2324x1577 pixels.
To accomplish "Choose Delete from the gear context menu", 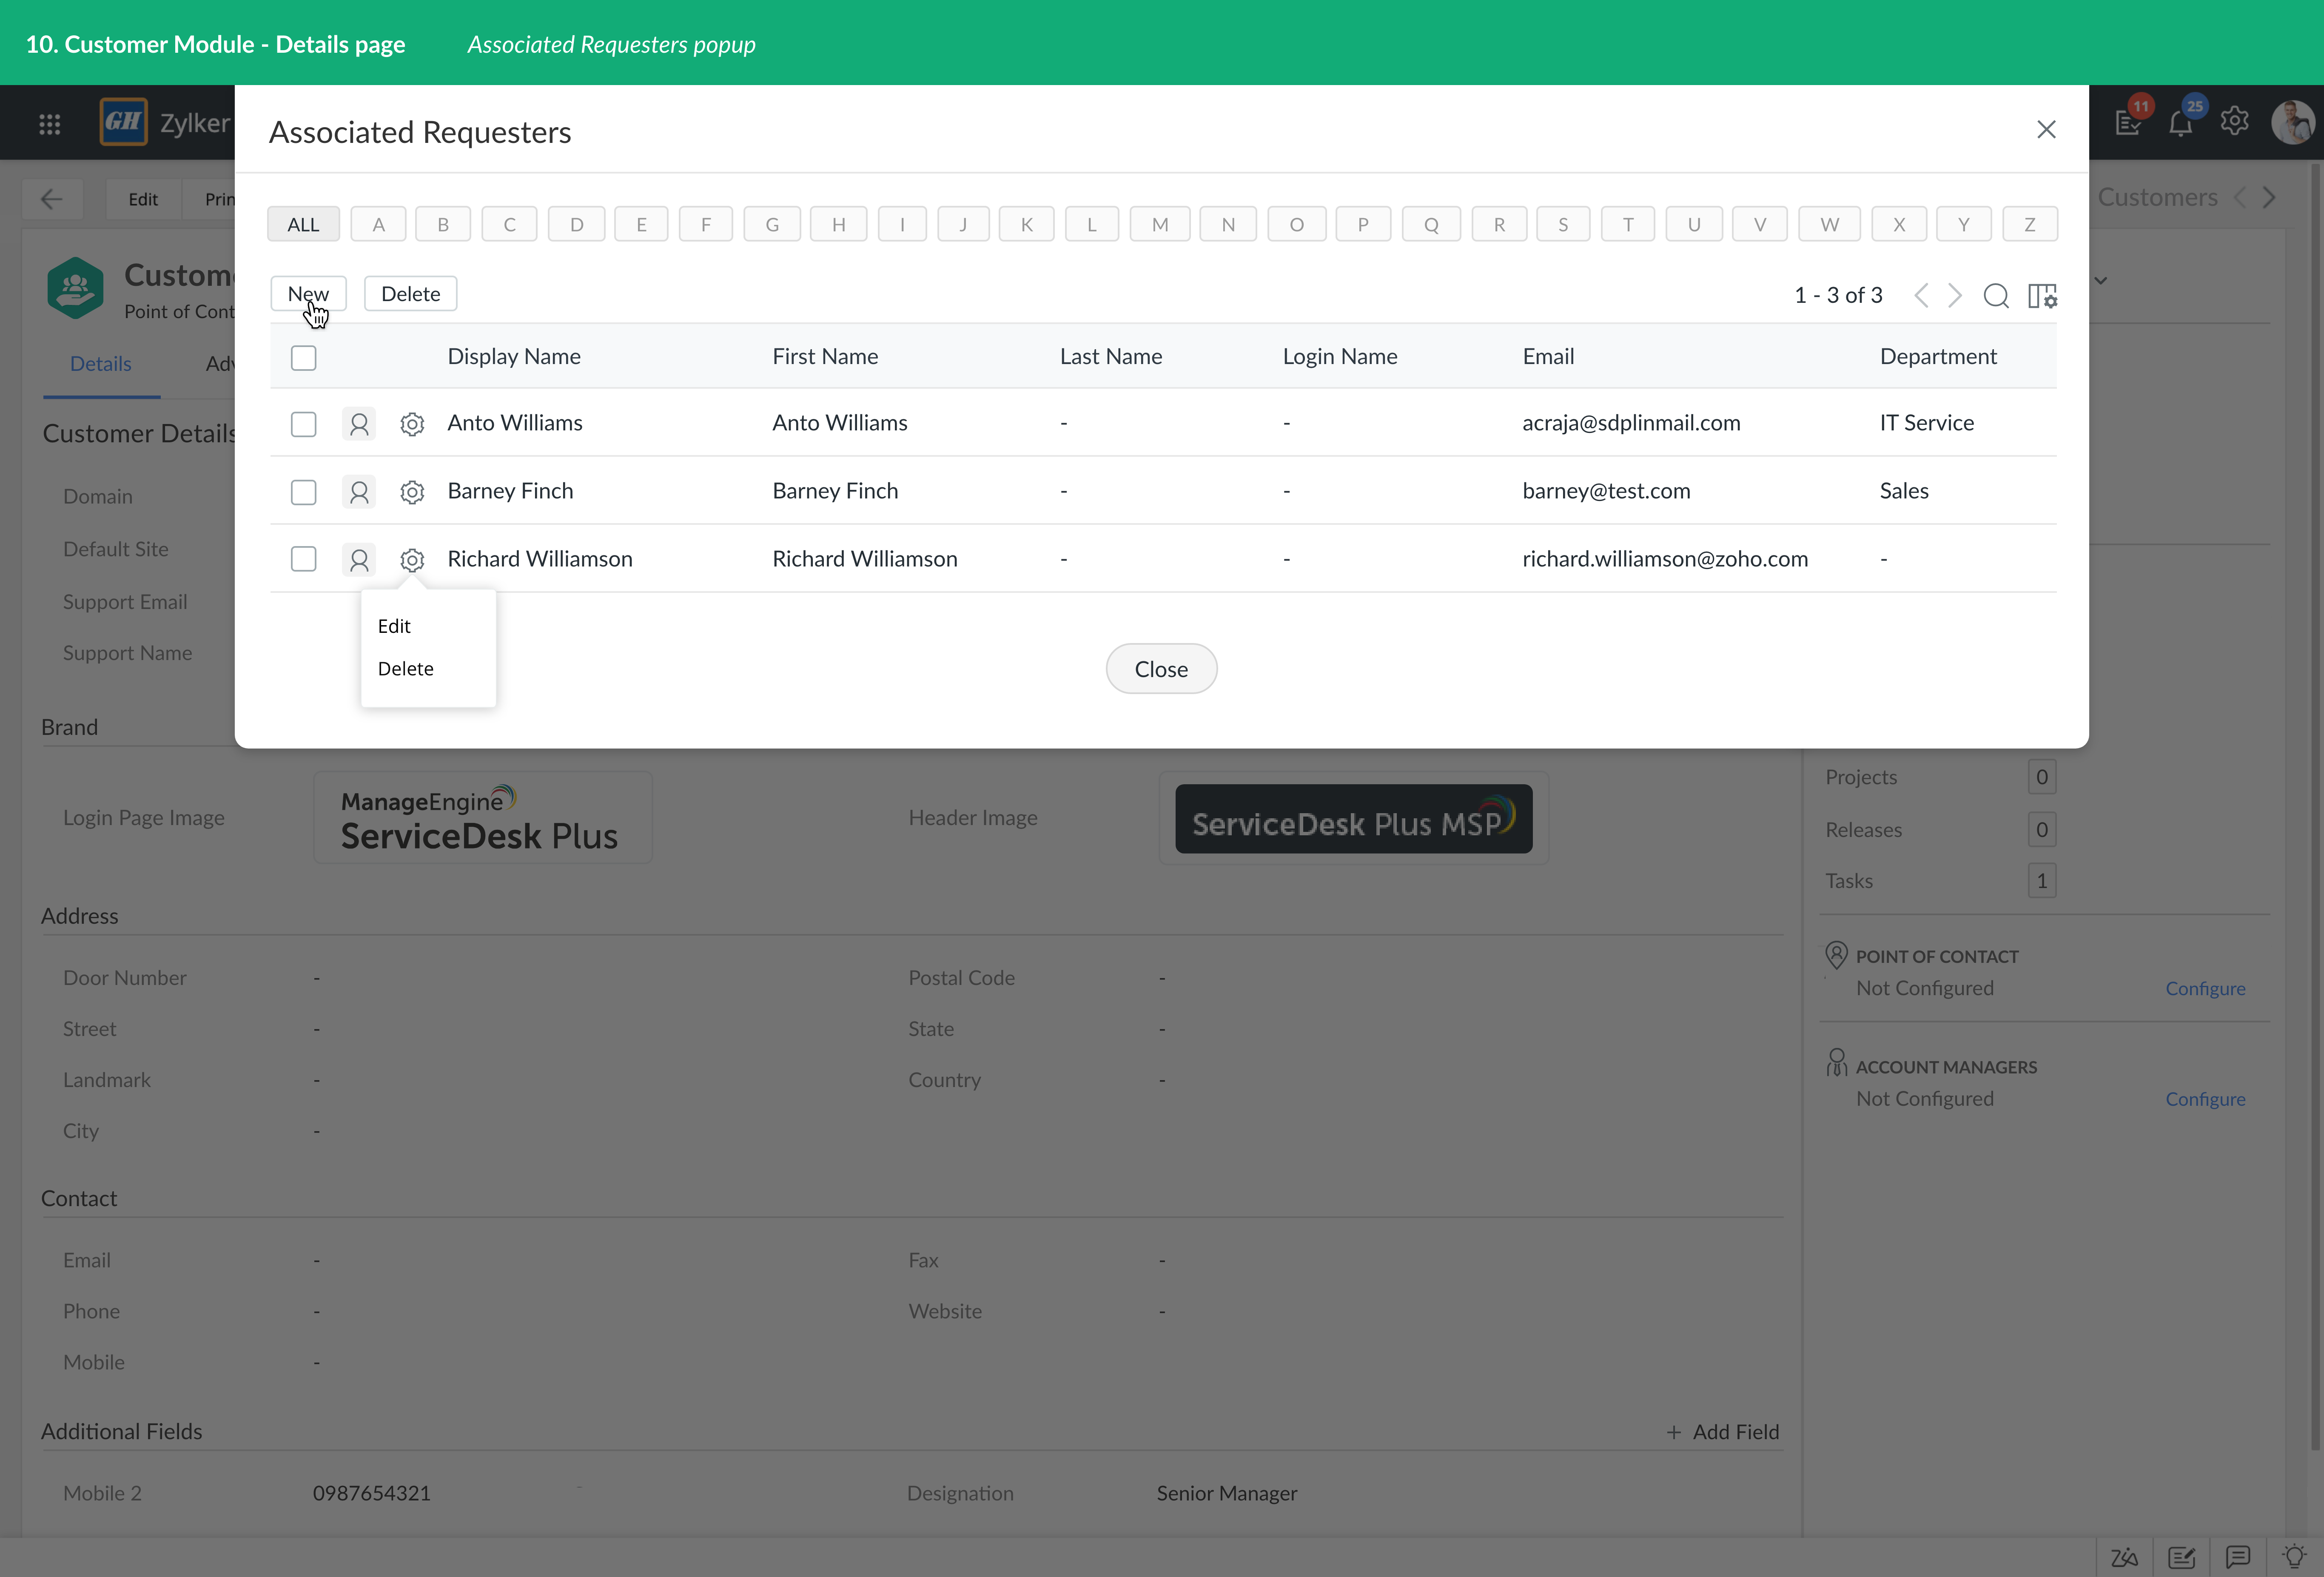I will click(x=405, y=668).
